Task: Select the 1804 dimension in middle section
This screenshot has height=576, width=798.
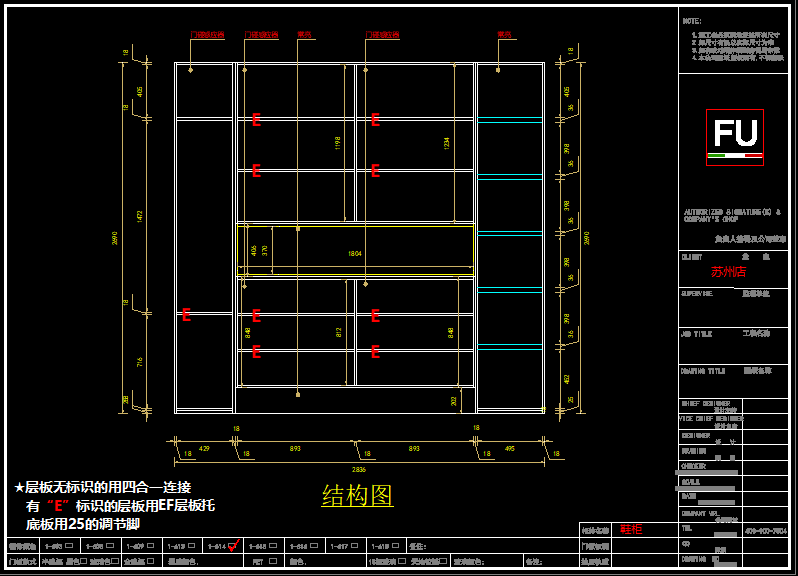Action: (x=354, y=254)
